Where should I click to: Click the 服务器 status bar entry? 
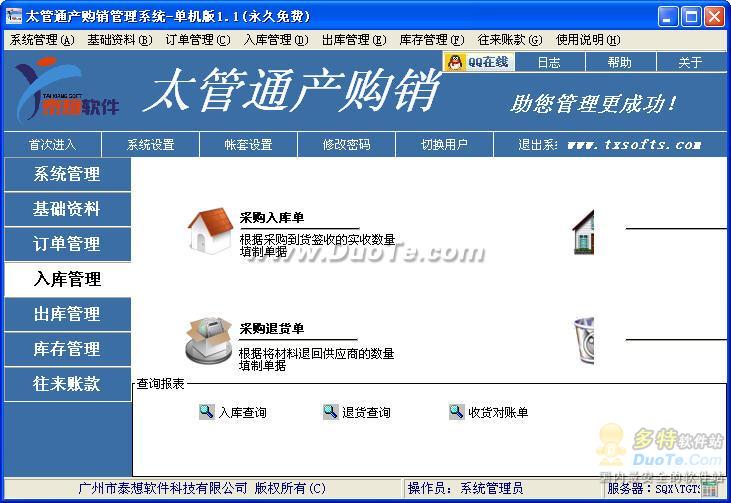point(654,488)
